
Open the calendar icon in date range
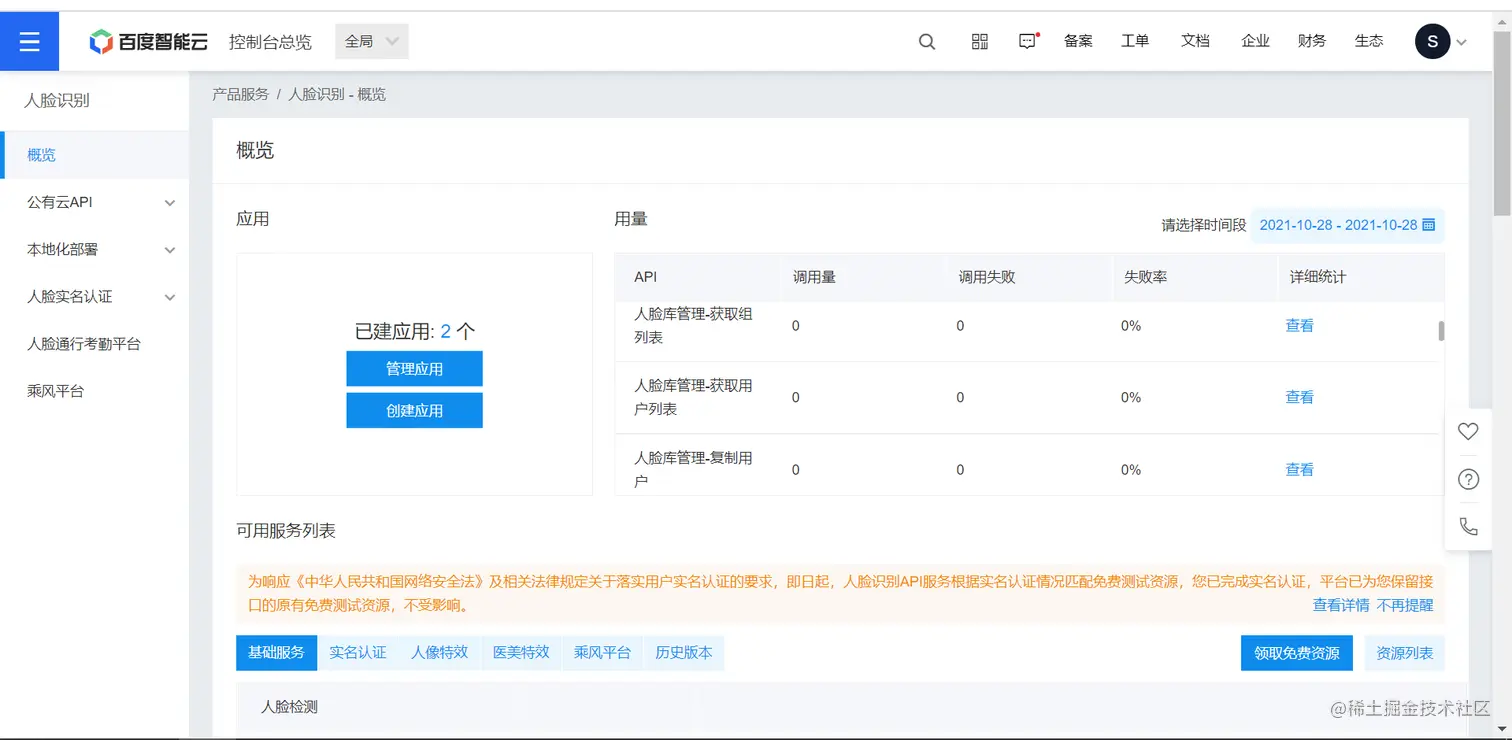[1429, 225]
